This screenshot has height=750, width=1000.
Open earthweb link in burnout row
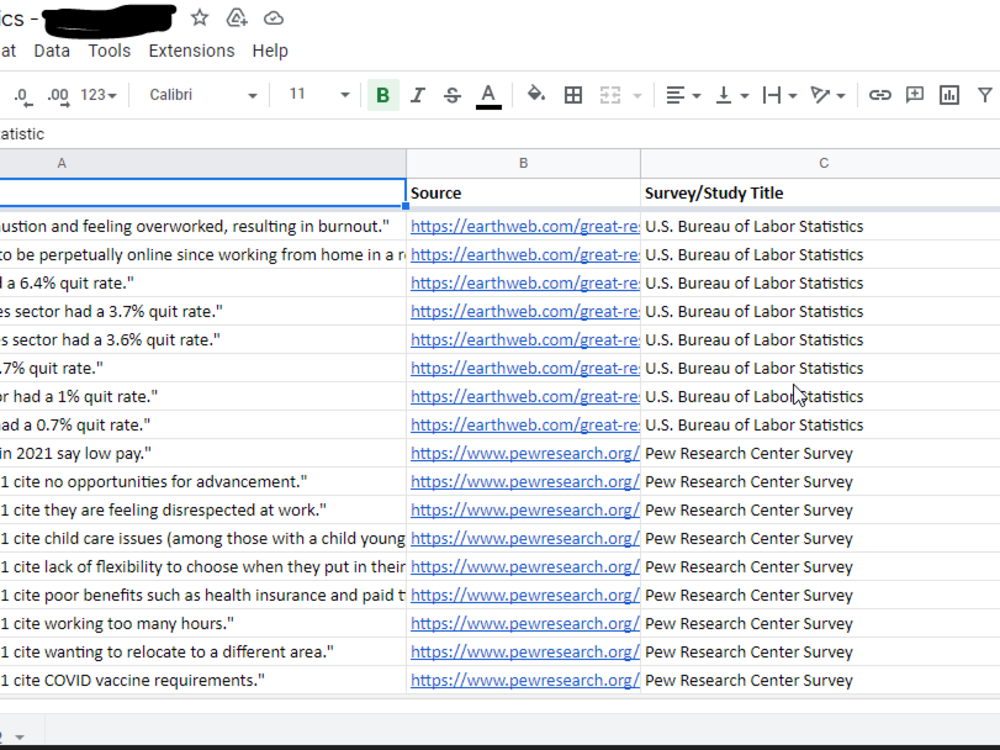[524, 226]
